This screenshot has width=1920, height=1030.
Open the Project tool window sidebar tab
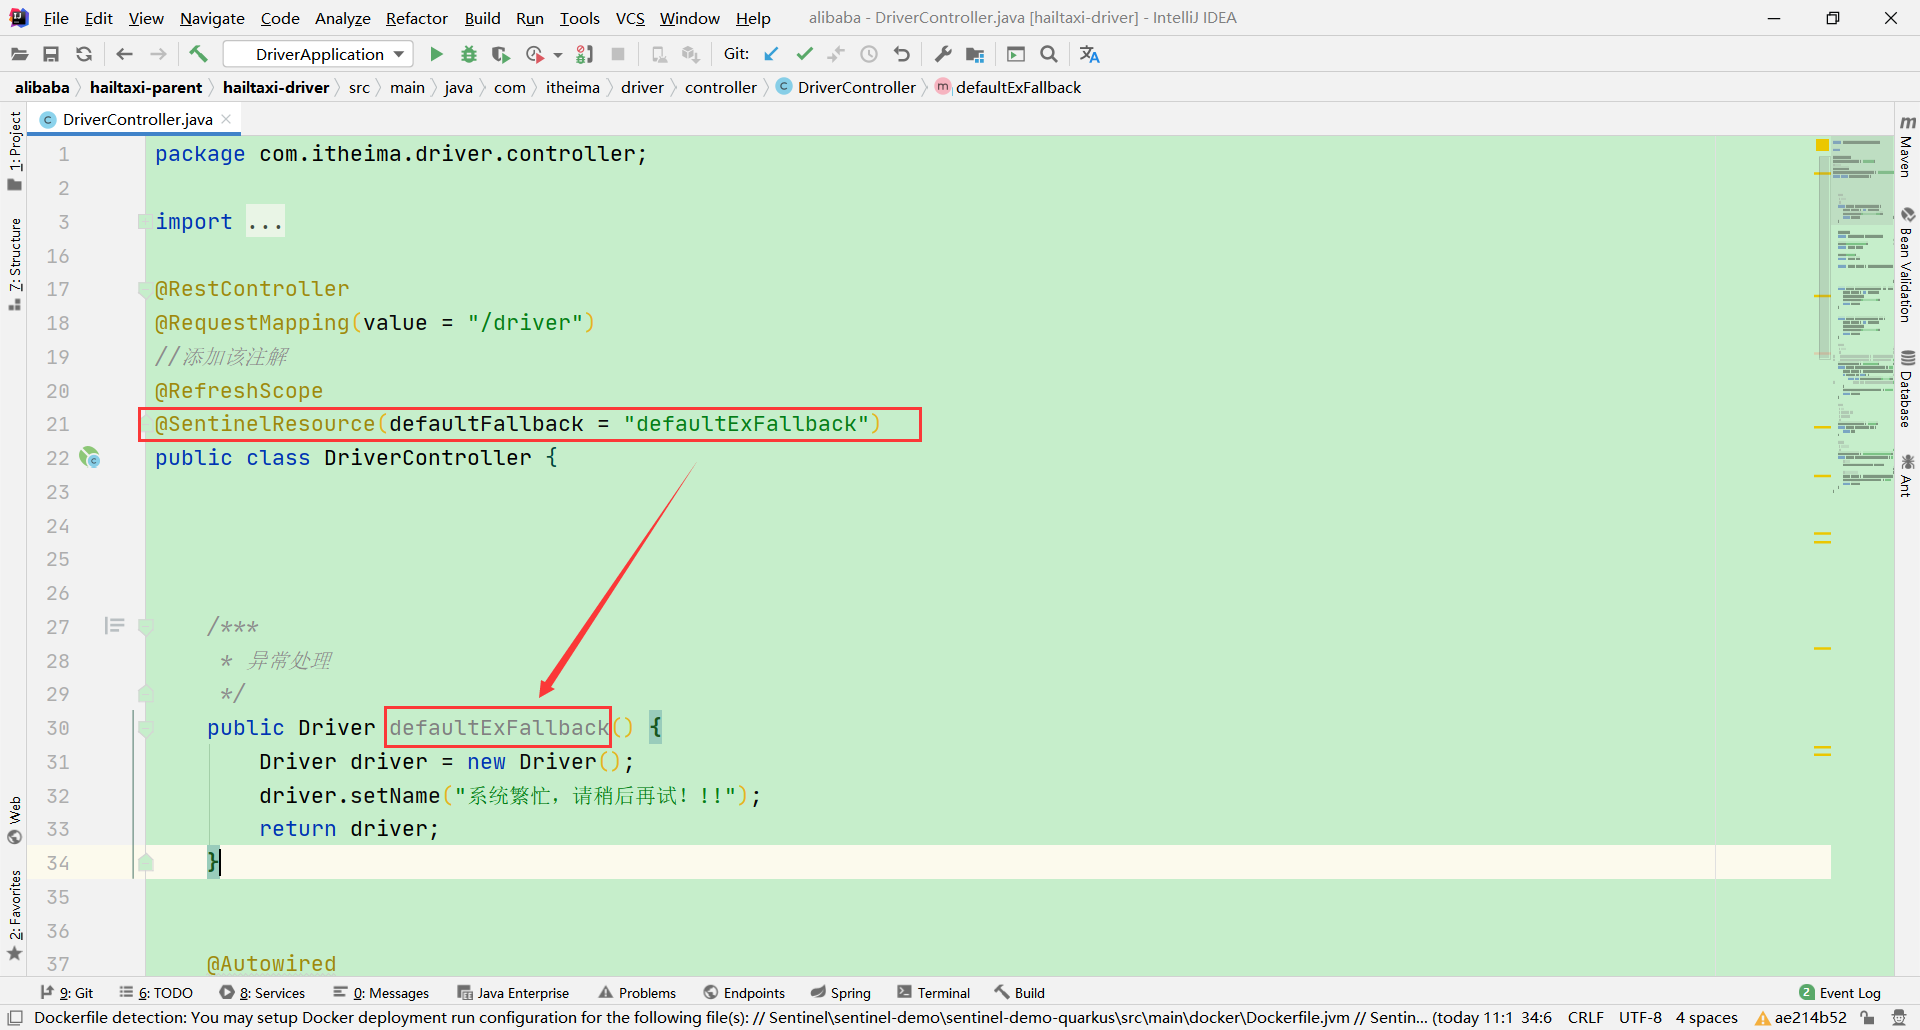coord(15,150)
